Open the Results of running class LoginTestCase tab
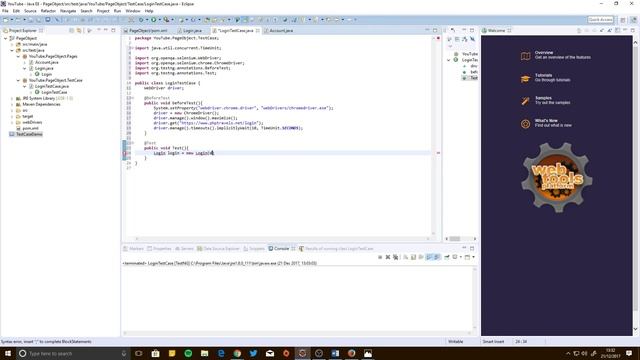The height and width of the screenshot is (360, 640). pos(336,249)
